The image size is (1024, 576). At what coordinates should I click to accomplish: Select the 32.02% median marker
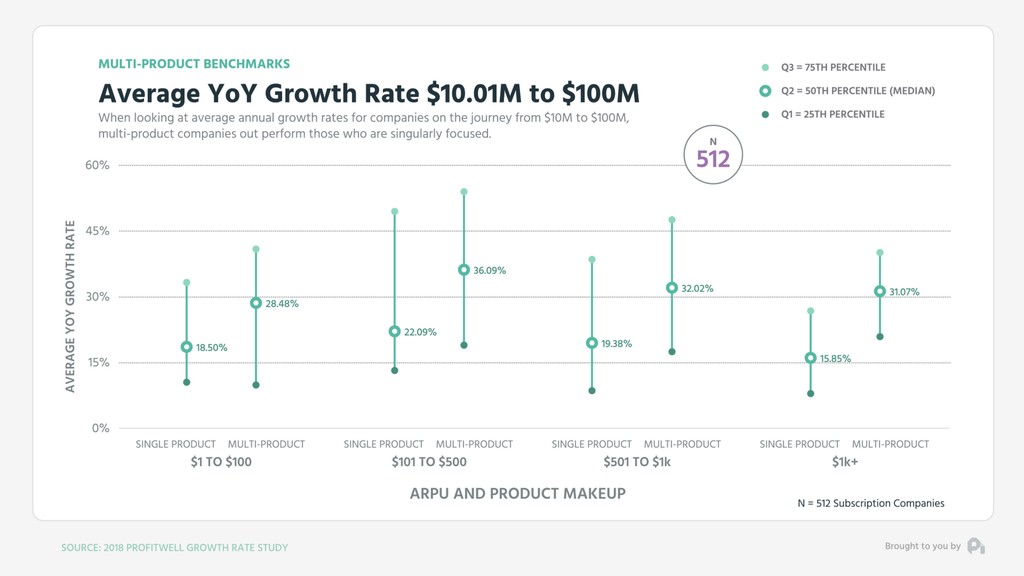(672, 288)
